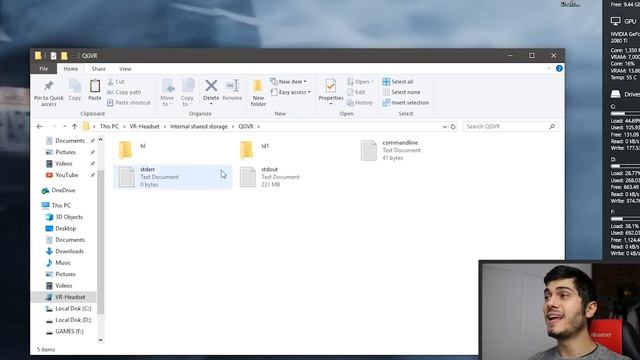Click Cut in the Clipboard group

[116, 82]
